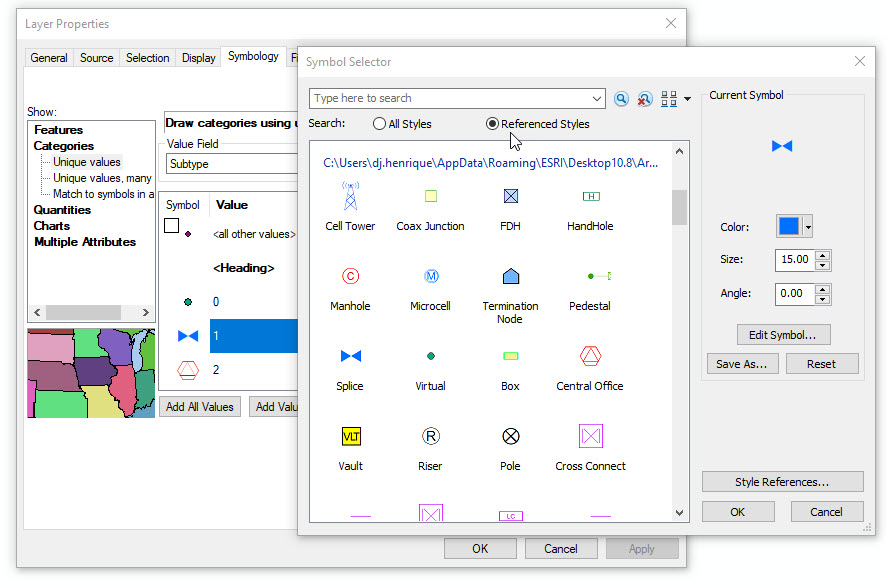
Task: Switch to the General tab
Action: pos(49,58)
